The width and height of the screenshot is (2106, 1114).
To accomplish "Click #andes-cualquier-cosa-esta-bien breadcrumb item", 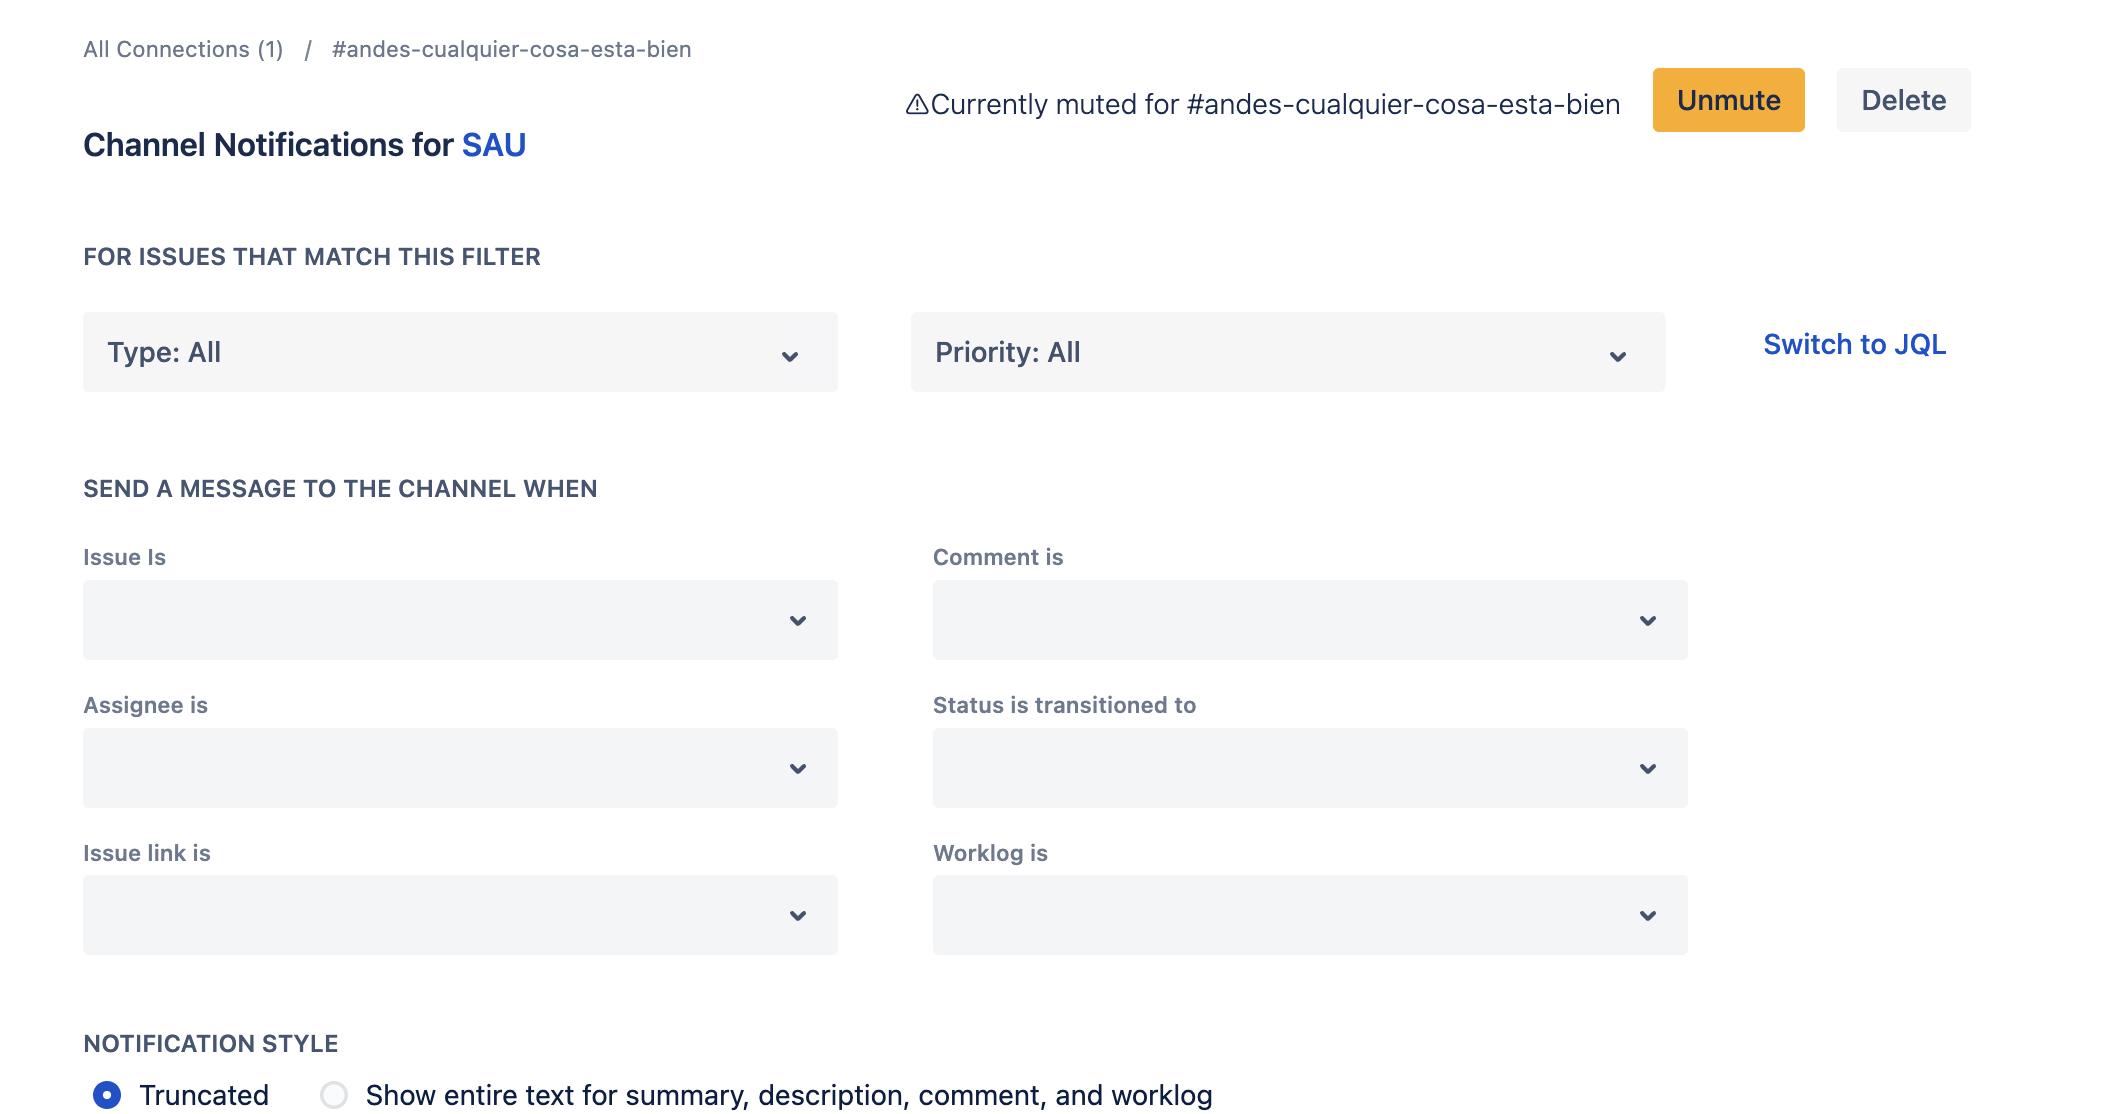I will tap(511, 49).
